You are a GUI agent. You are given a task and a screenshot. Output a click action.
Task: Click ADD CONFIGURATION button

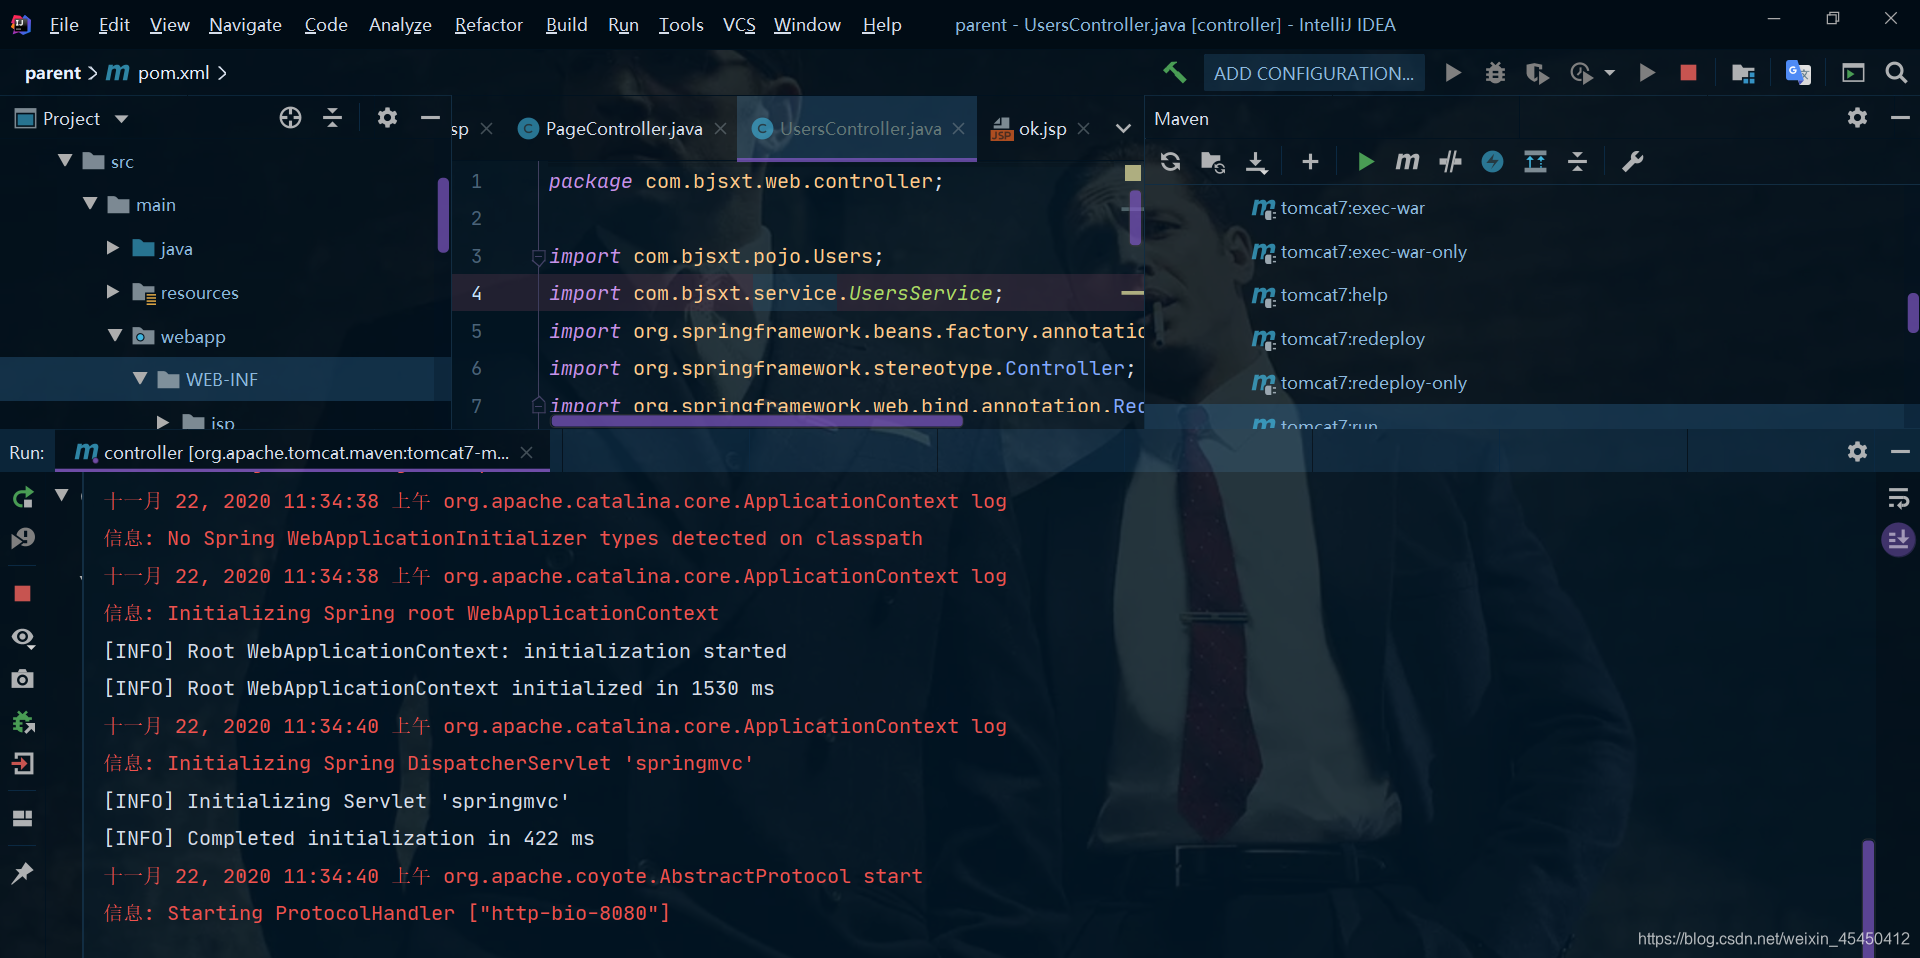pyautogui.click(x=1313, y=73)
